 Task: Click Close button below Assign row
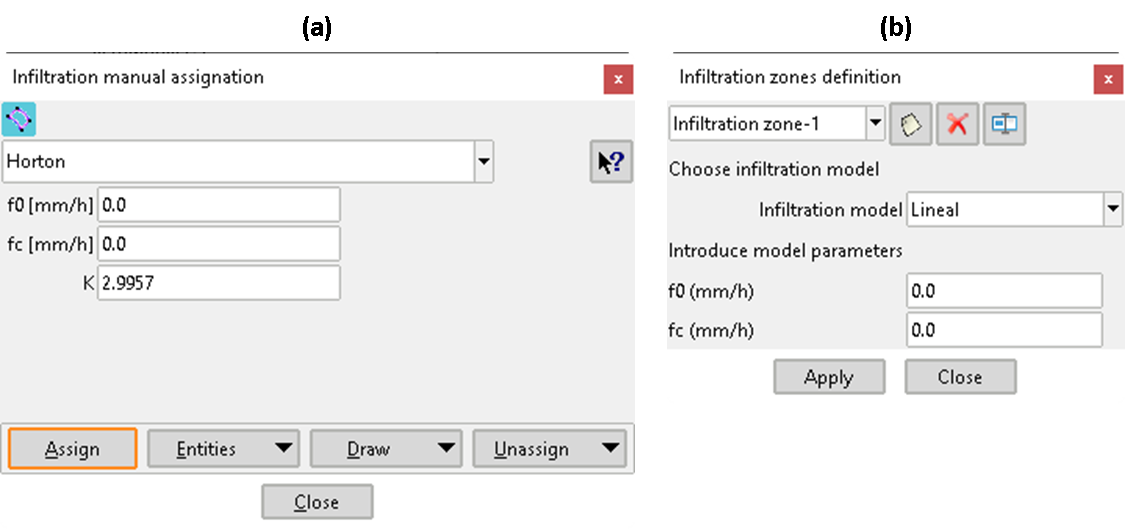(317, 502)
